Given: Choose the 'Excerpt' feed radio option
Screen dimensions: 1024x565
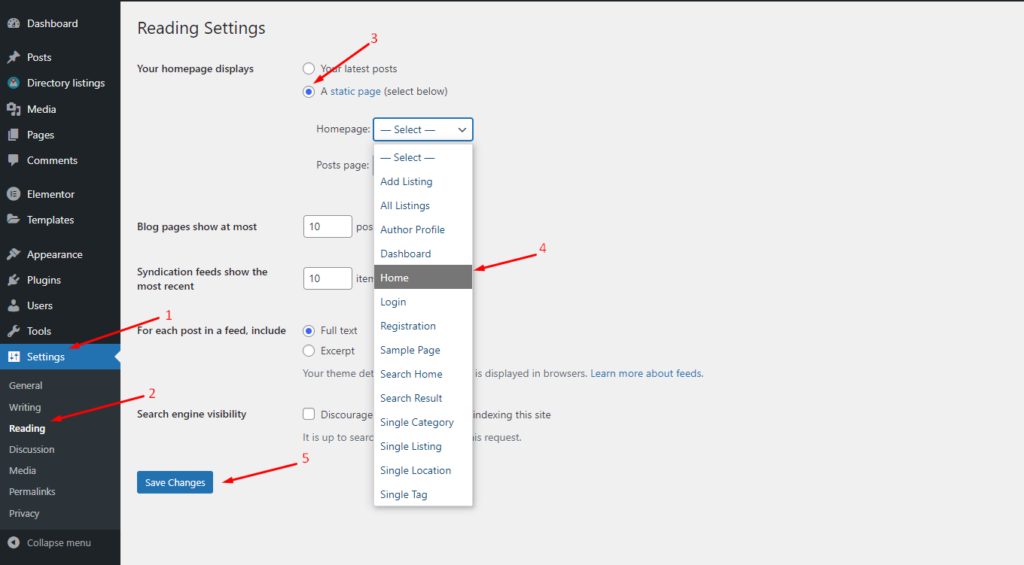Looking at the screenshot, I should point(309,351).
